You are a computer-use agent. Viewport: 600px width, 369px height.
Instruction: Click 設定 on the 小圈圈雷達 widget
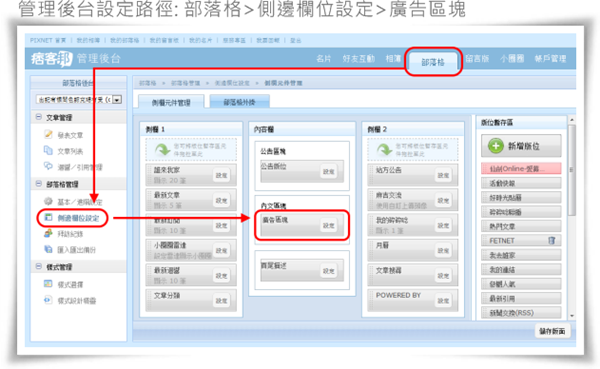pos(221,251)
